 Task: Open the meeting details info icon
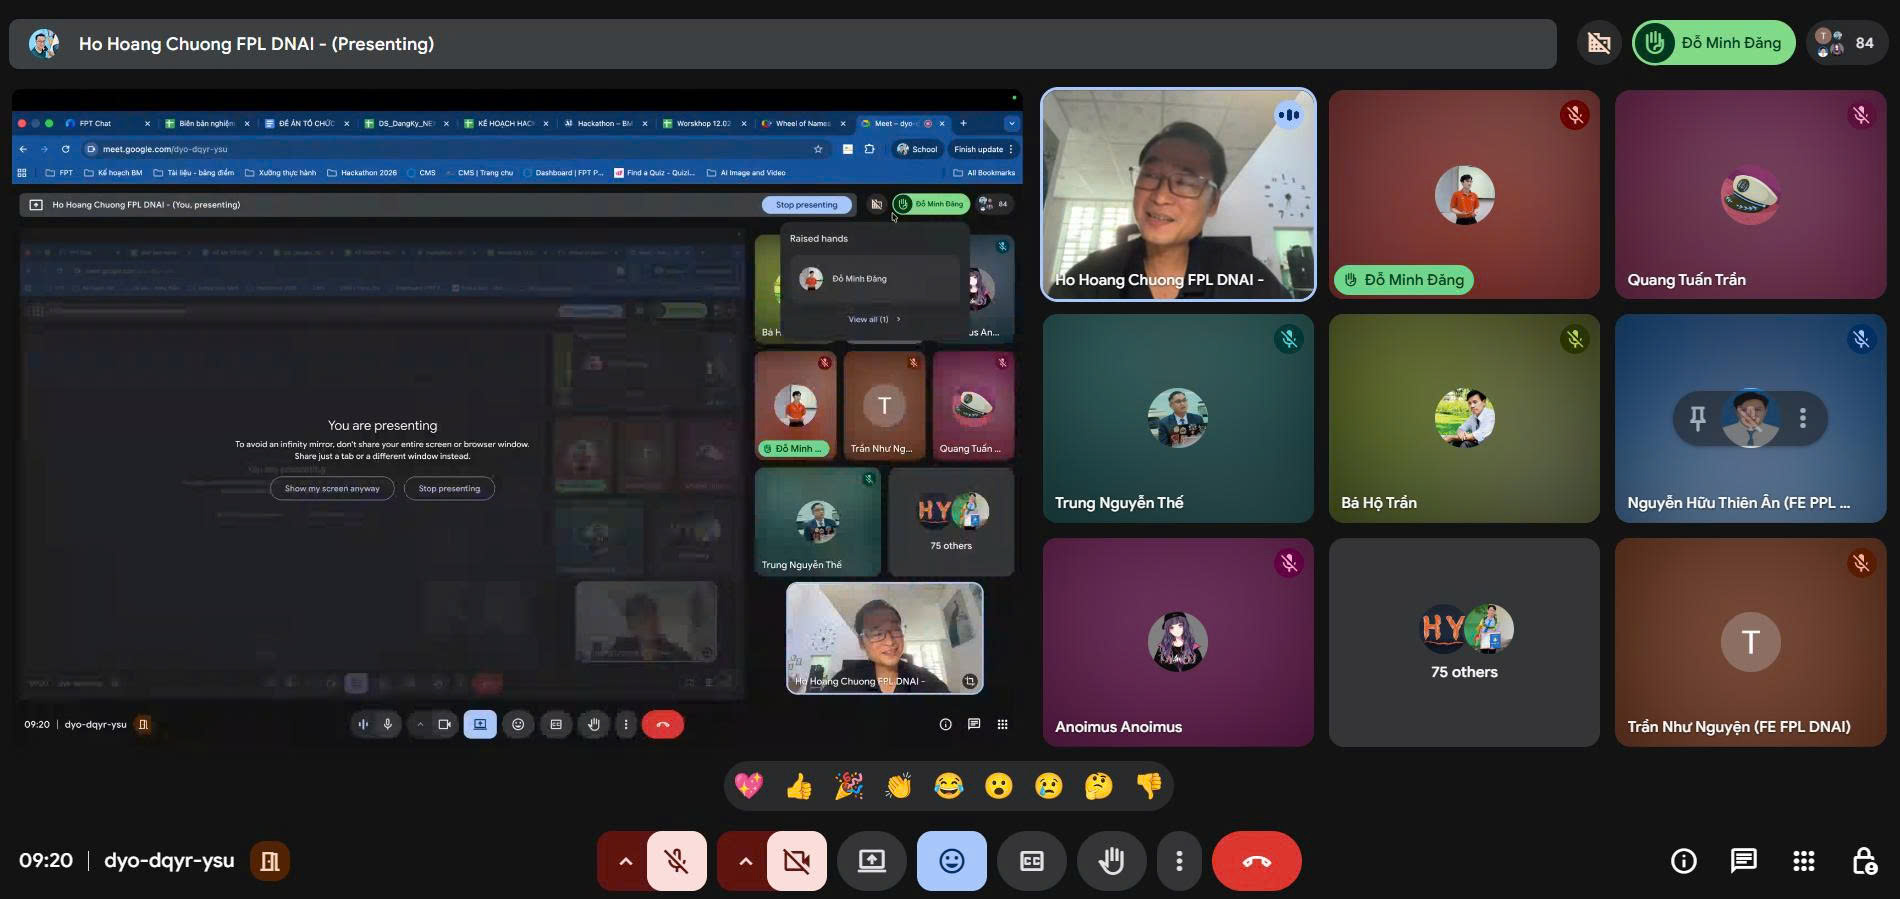[1684, 861]
